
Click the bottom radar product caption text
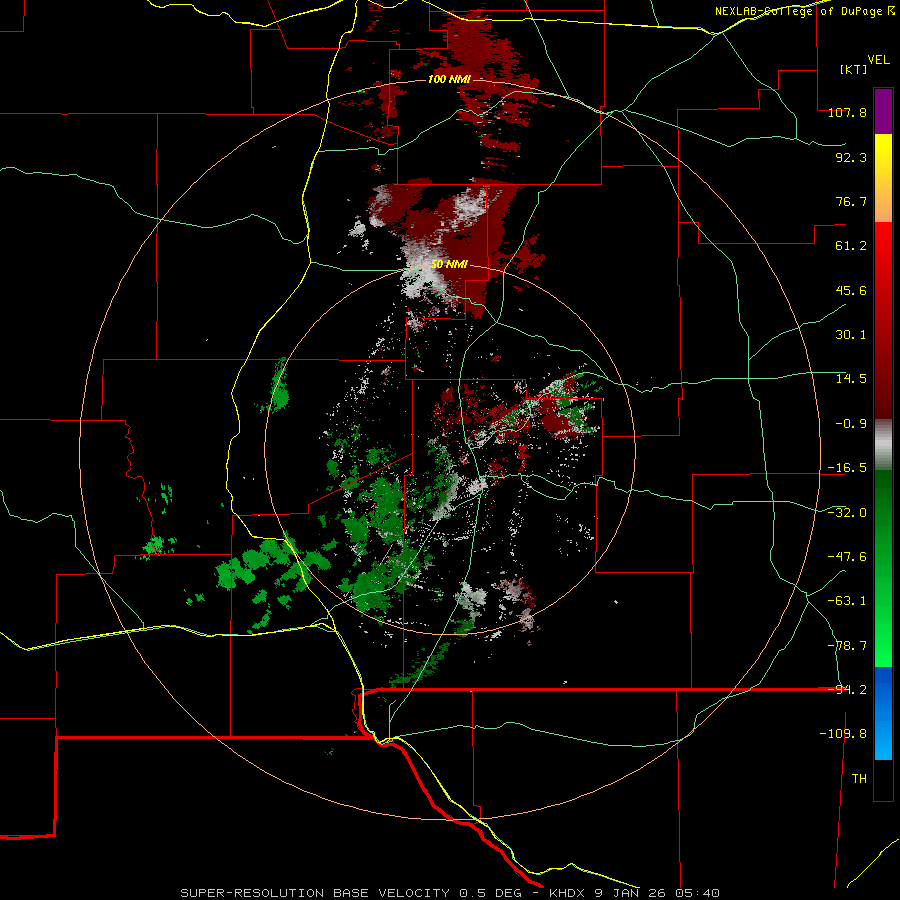click(450, 893)
